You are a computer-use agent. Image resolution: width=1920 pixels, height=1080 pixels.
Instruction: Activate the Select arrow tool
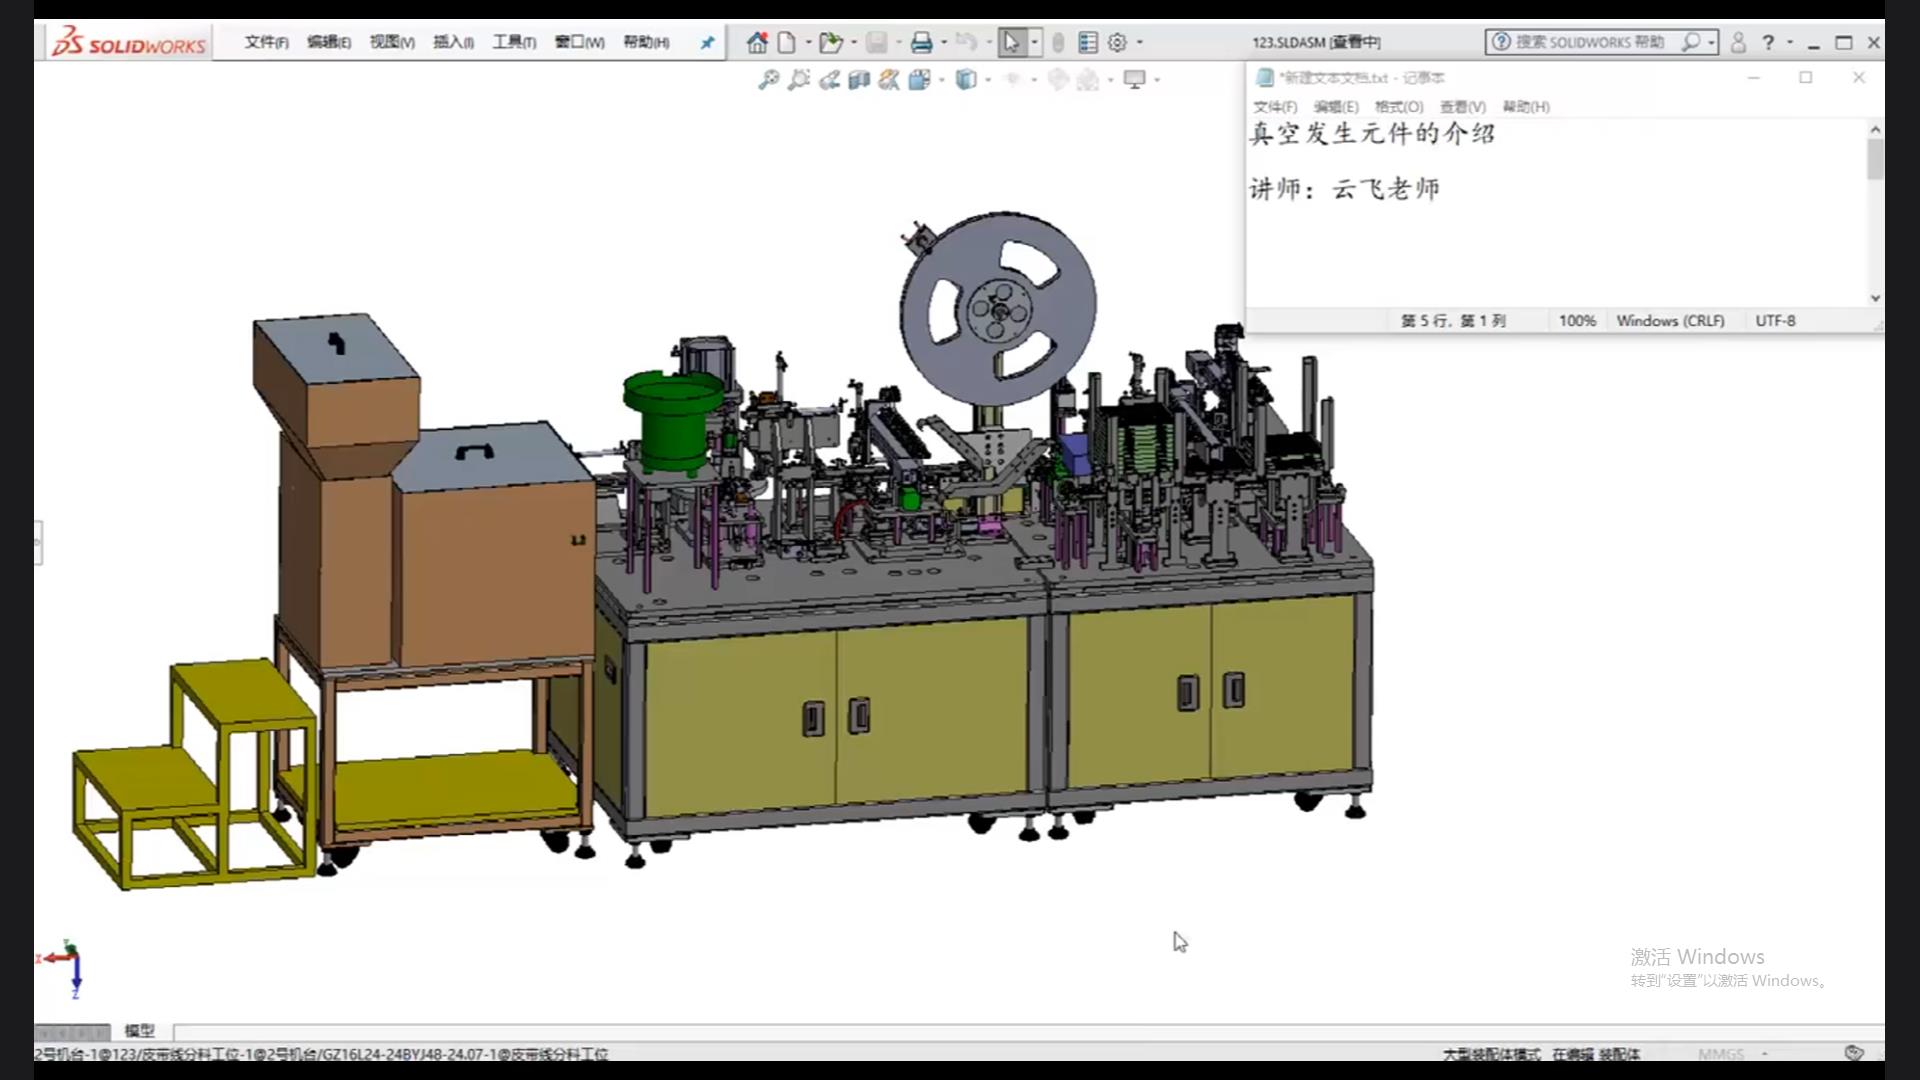pos(1011,42)
